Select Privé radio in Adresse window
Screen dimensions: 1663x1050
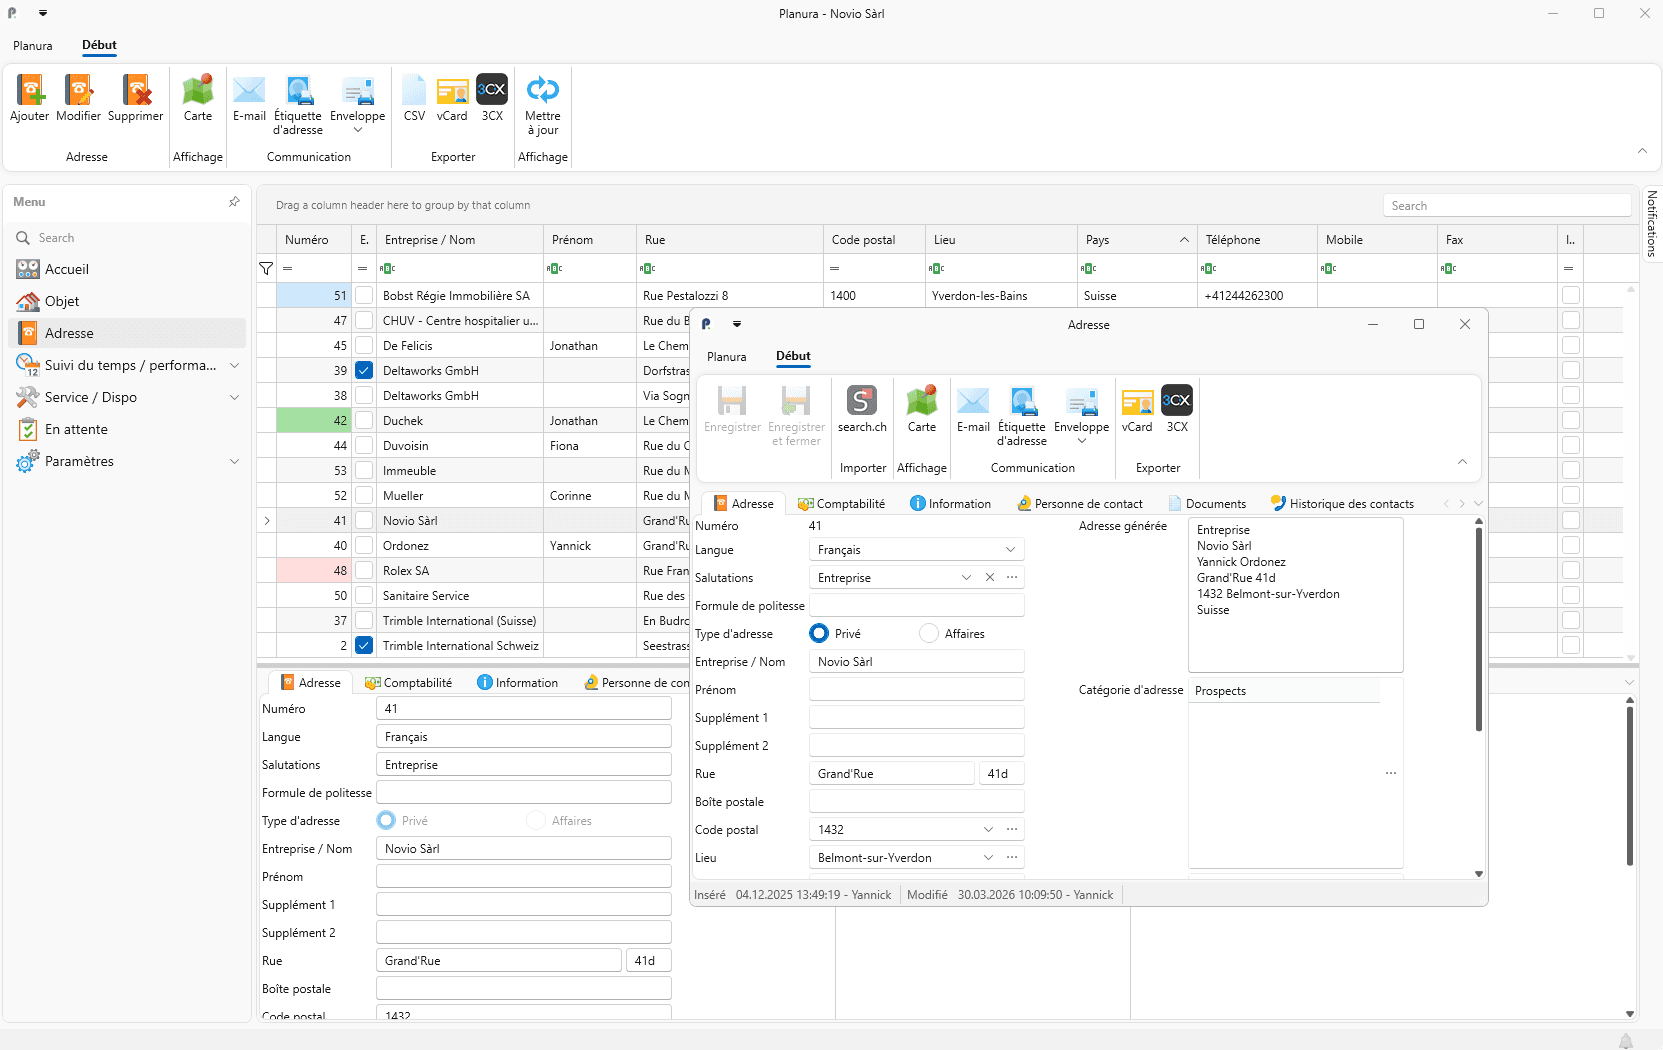coord(819,633)
